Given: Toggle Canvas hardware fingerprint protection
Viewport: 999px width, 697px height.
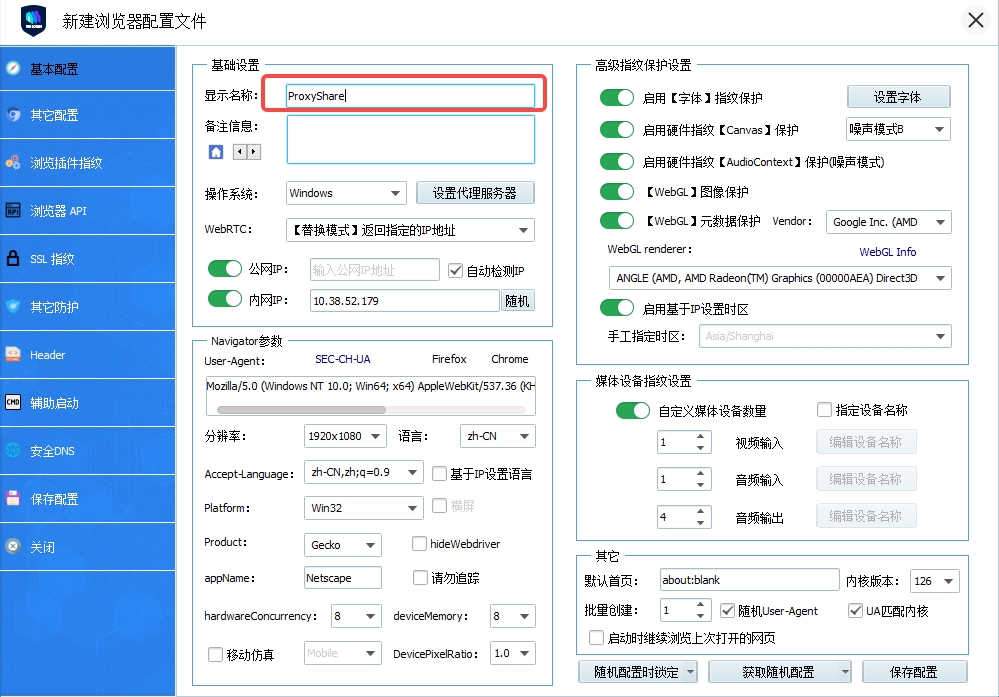Looking at the screenshot, I should tap(617, 129).
